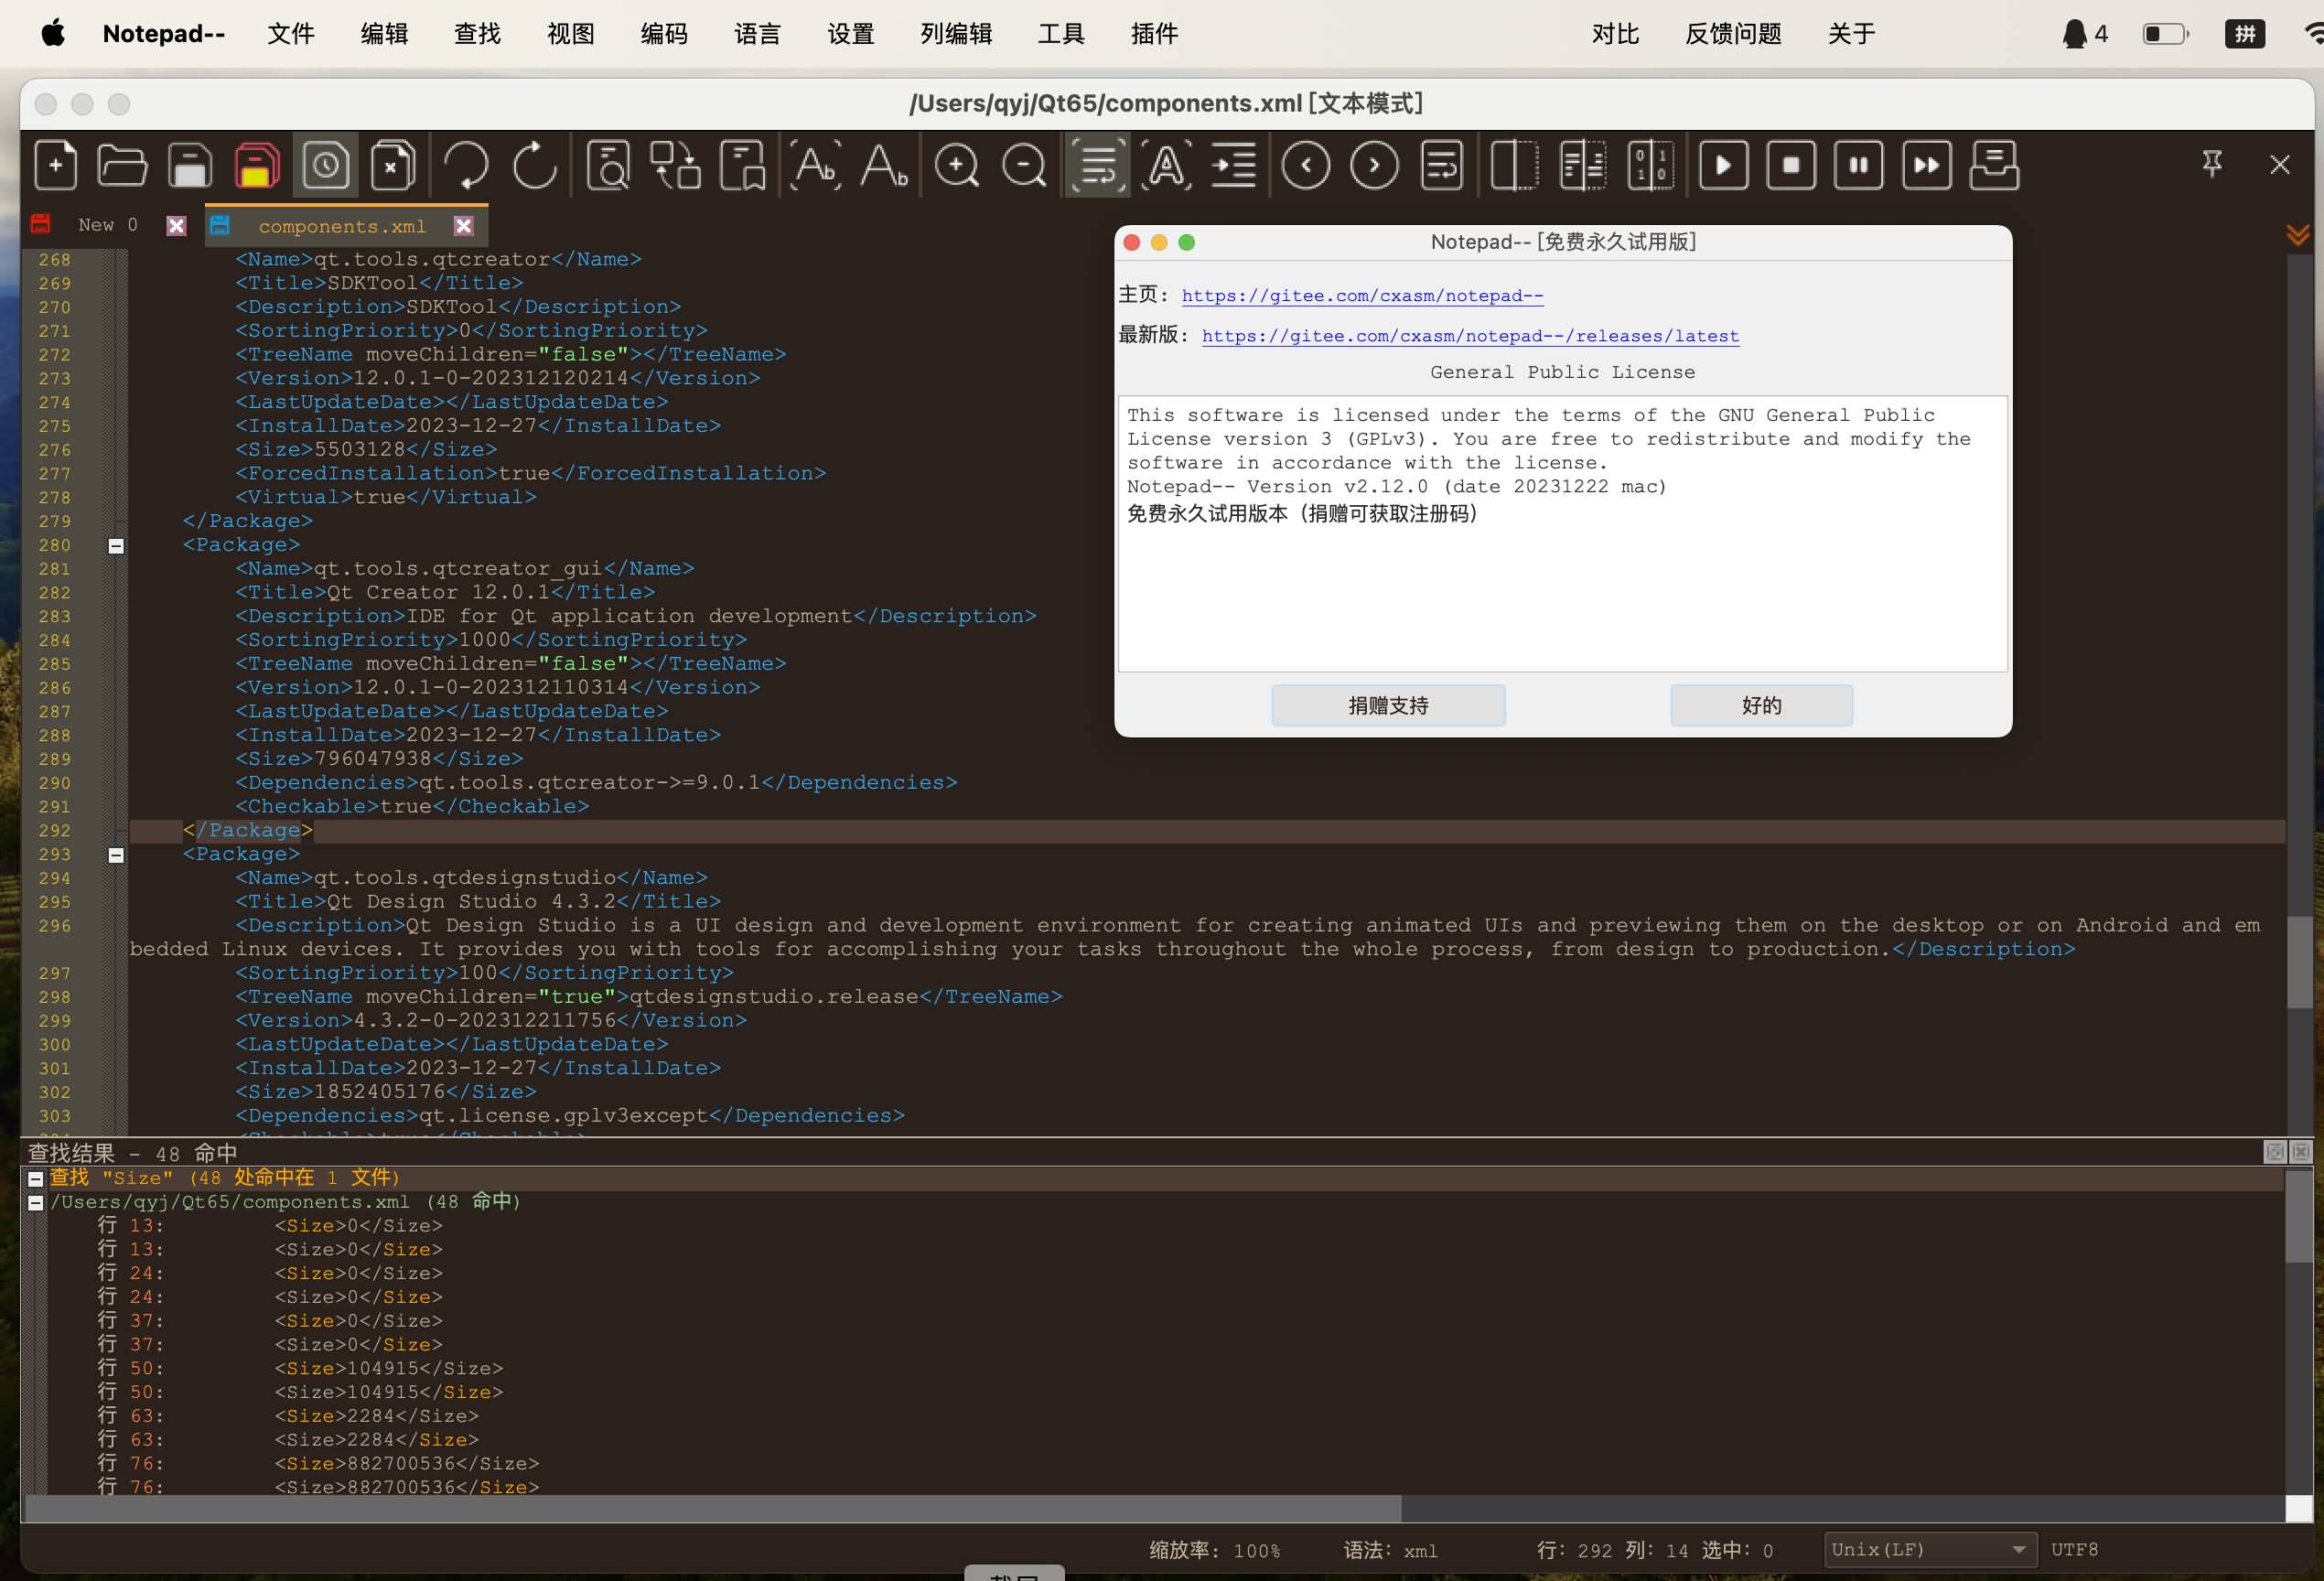Viewport: 2324px width, 1581px height.
Task: Undo the last edit
Action: tap(467, 165)
